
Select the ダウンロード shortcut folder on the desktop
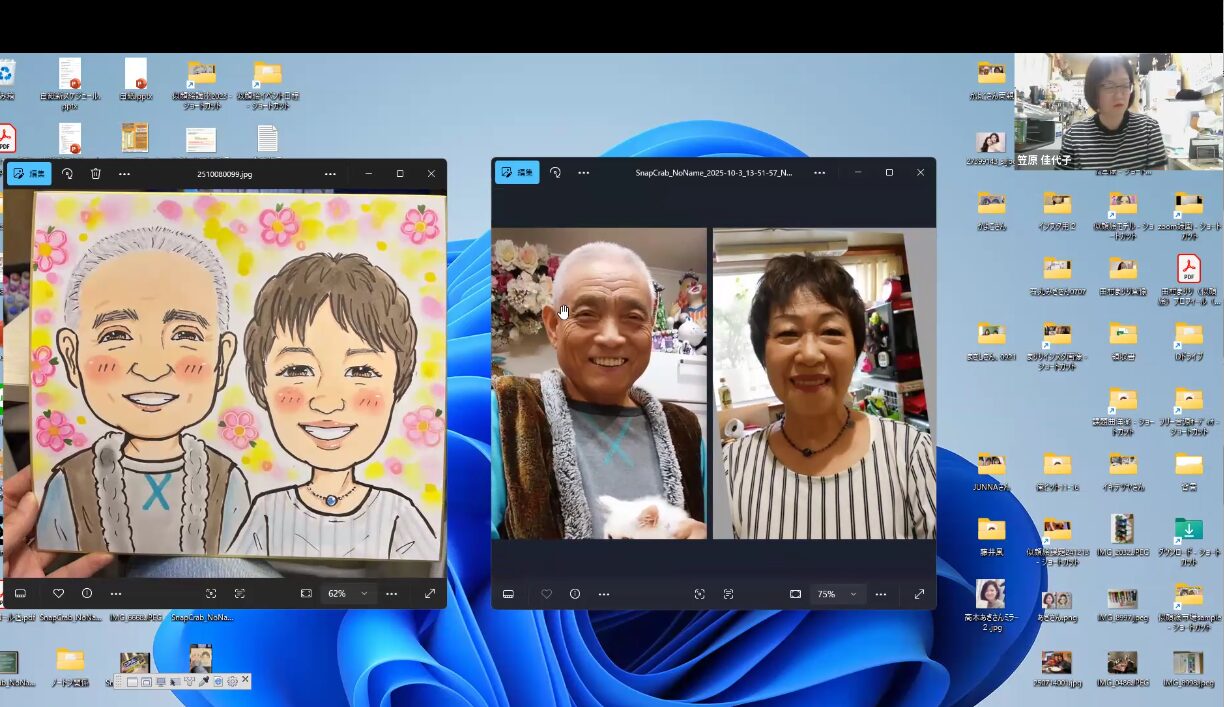point(1188,531)
